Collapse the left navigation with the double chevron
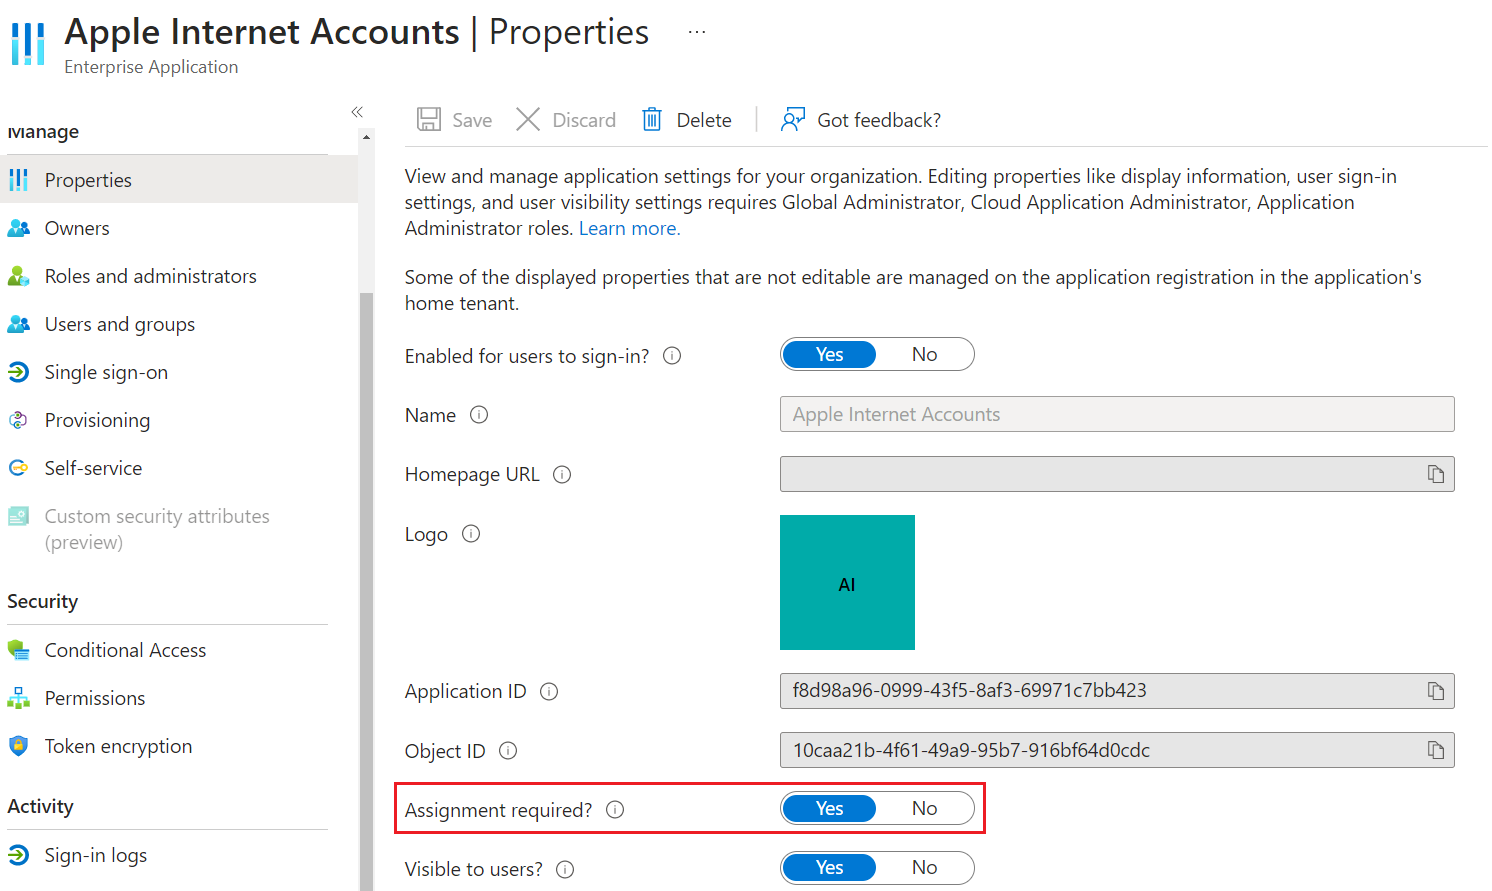Viewport: 1492px width, 891px height. pyautogui.click(x=357, y=112)
